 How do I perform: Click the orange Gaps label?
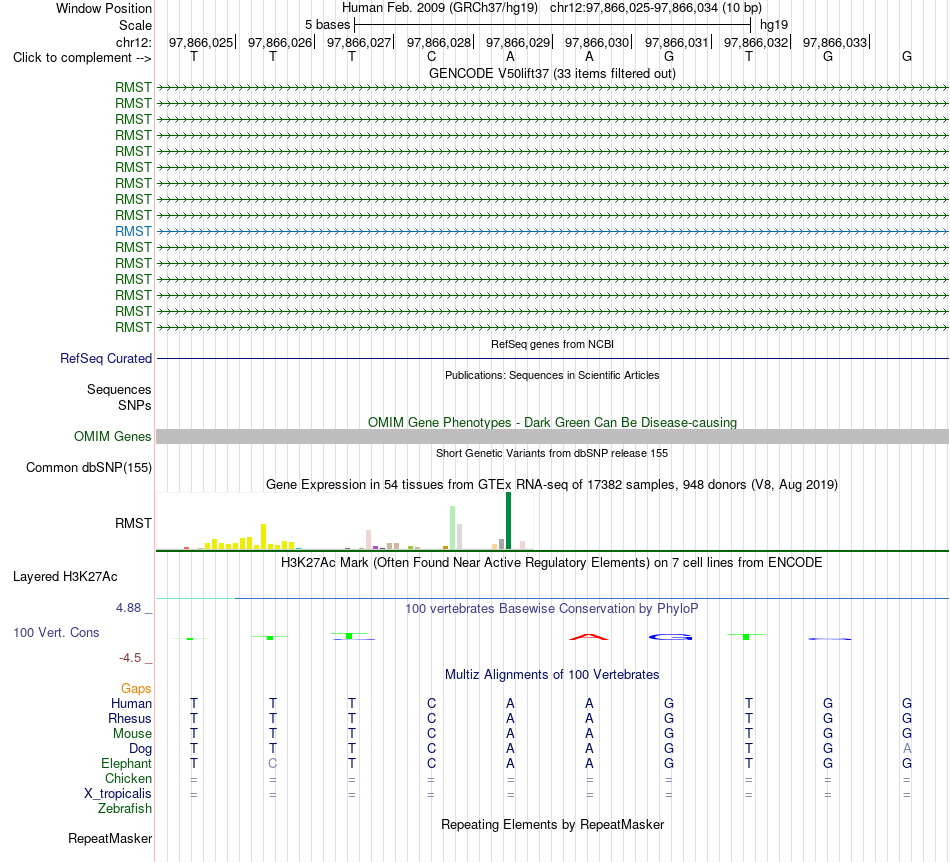136,688
